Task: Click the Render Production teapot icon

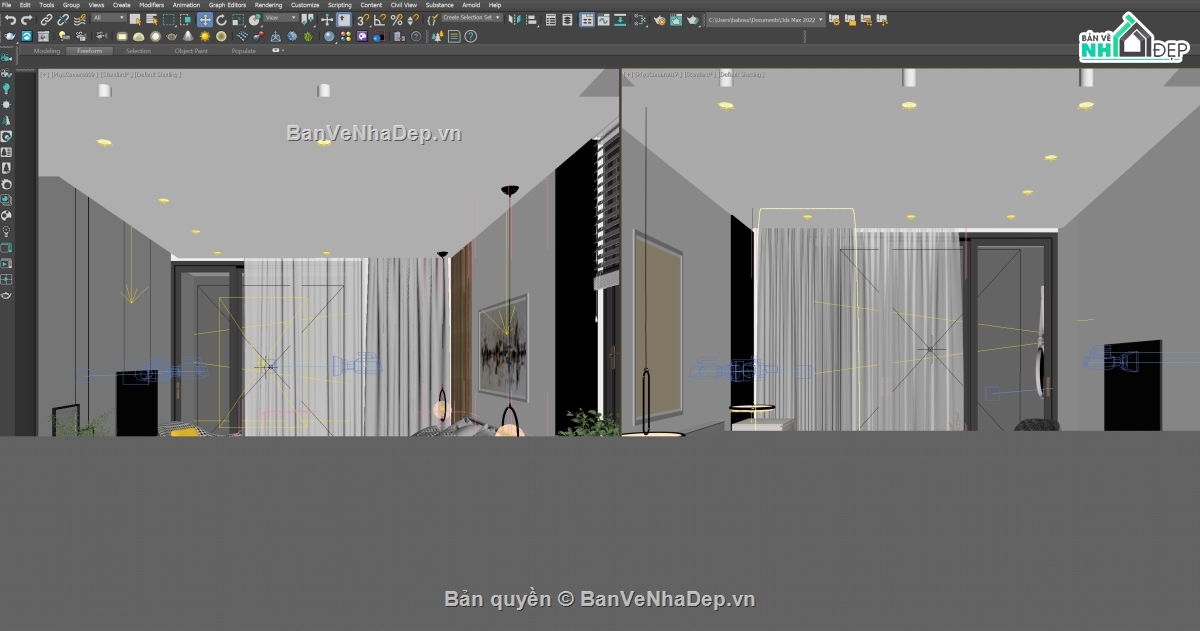Action: coord(692,19)
